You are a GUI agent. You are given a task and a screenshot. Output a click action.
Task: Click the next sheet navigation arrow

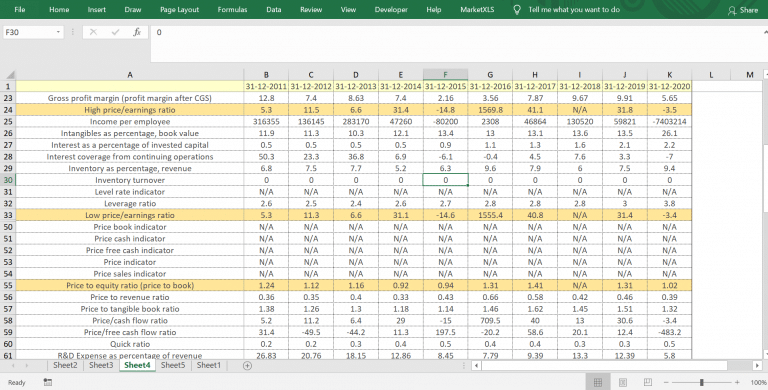[26, 366]
